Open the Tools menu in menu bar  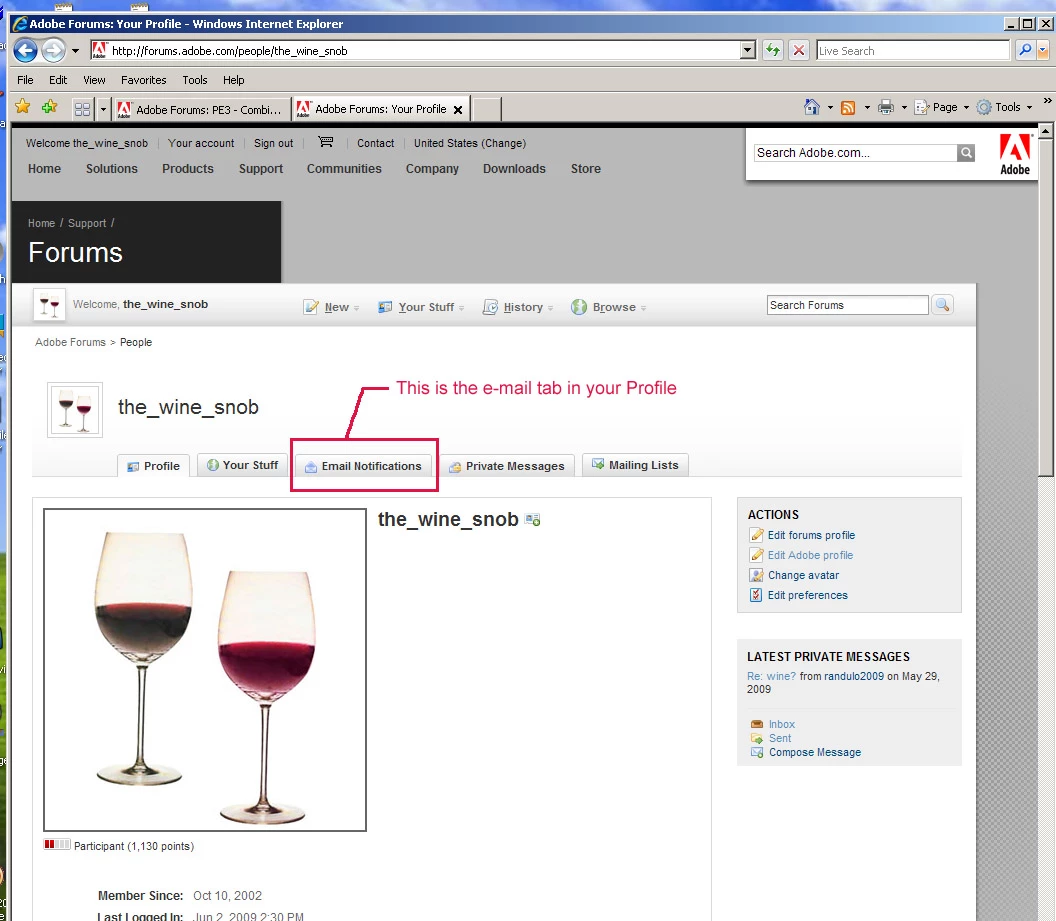coord(195,80)
